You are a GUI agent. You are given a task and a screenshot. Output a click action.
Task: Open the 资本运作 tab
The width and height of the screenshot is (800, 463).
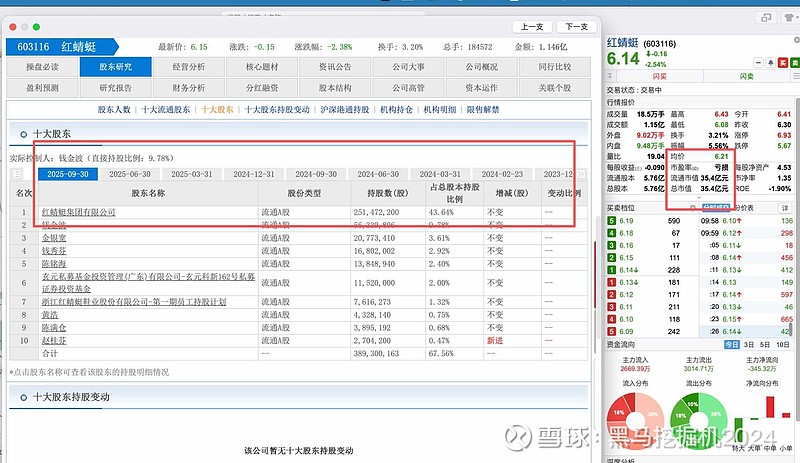[x=482, y=88]
